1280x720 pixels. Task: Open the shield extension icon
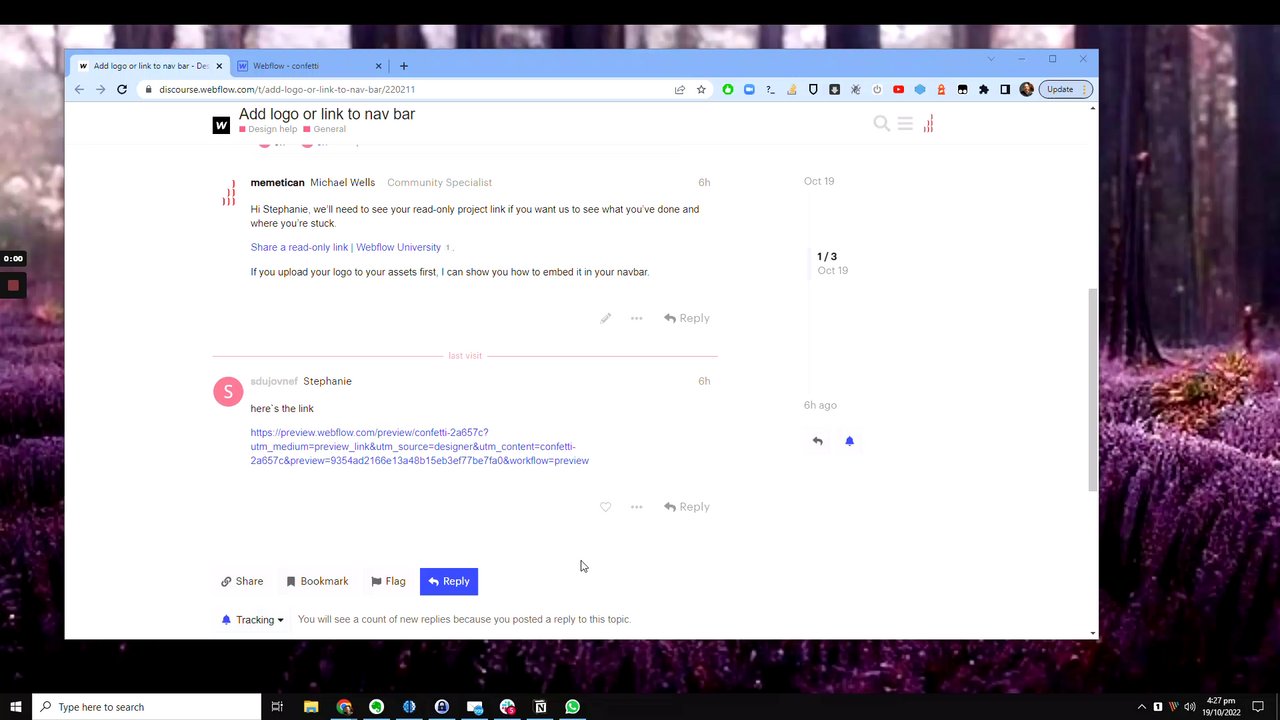pos(813,89)
